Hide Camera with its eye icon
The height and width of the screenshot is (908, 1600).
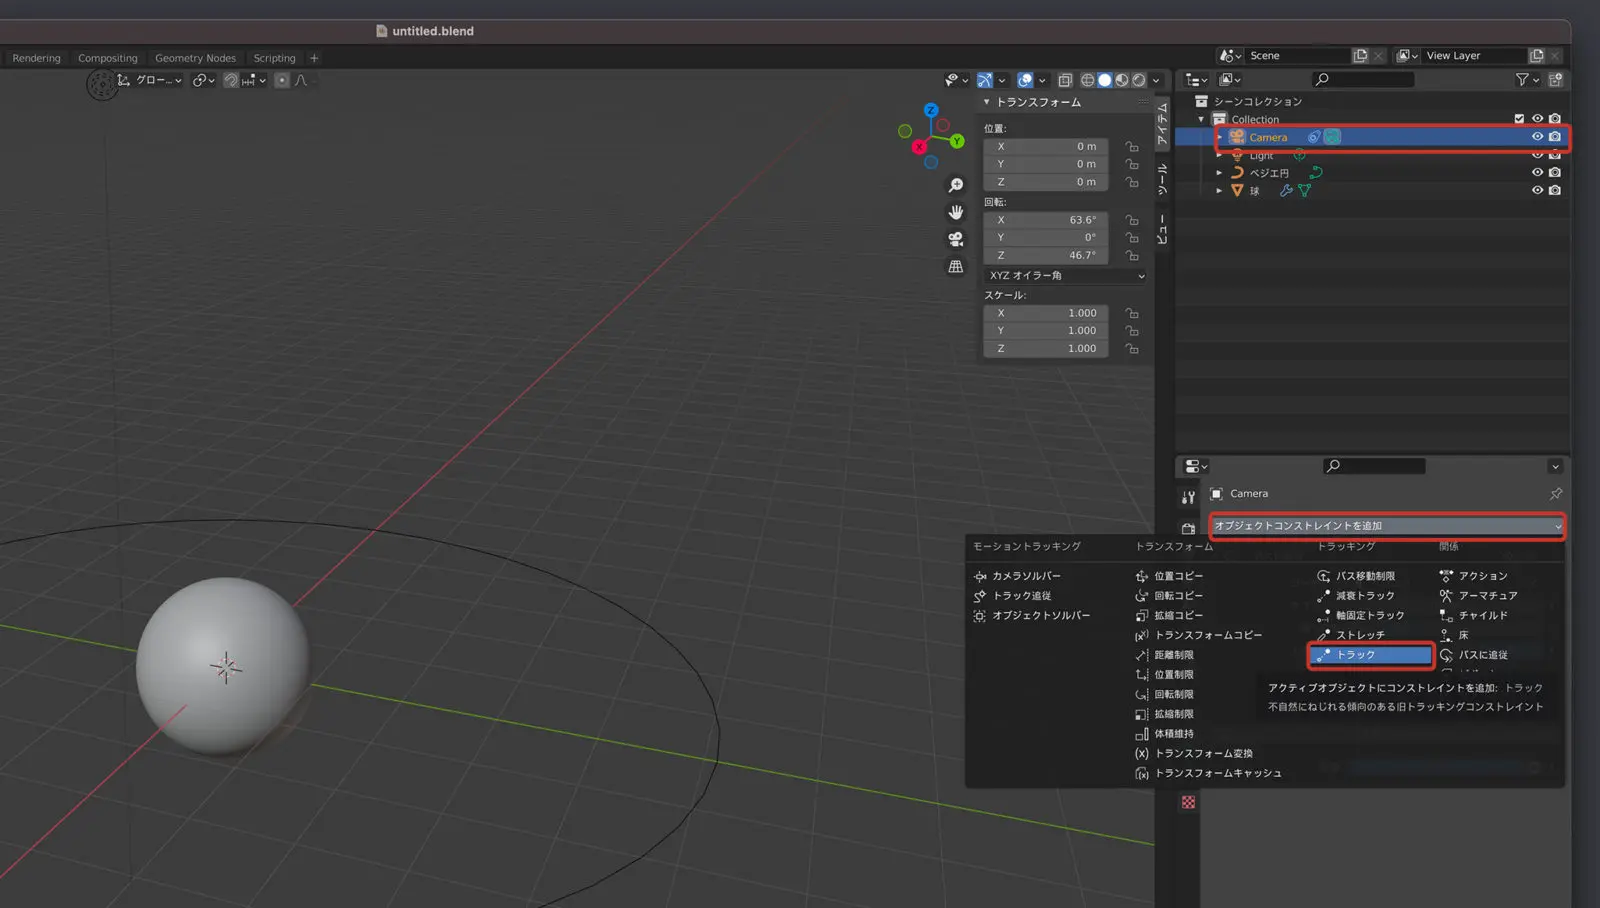click(1537, 137)
